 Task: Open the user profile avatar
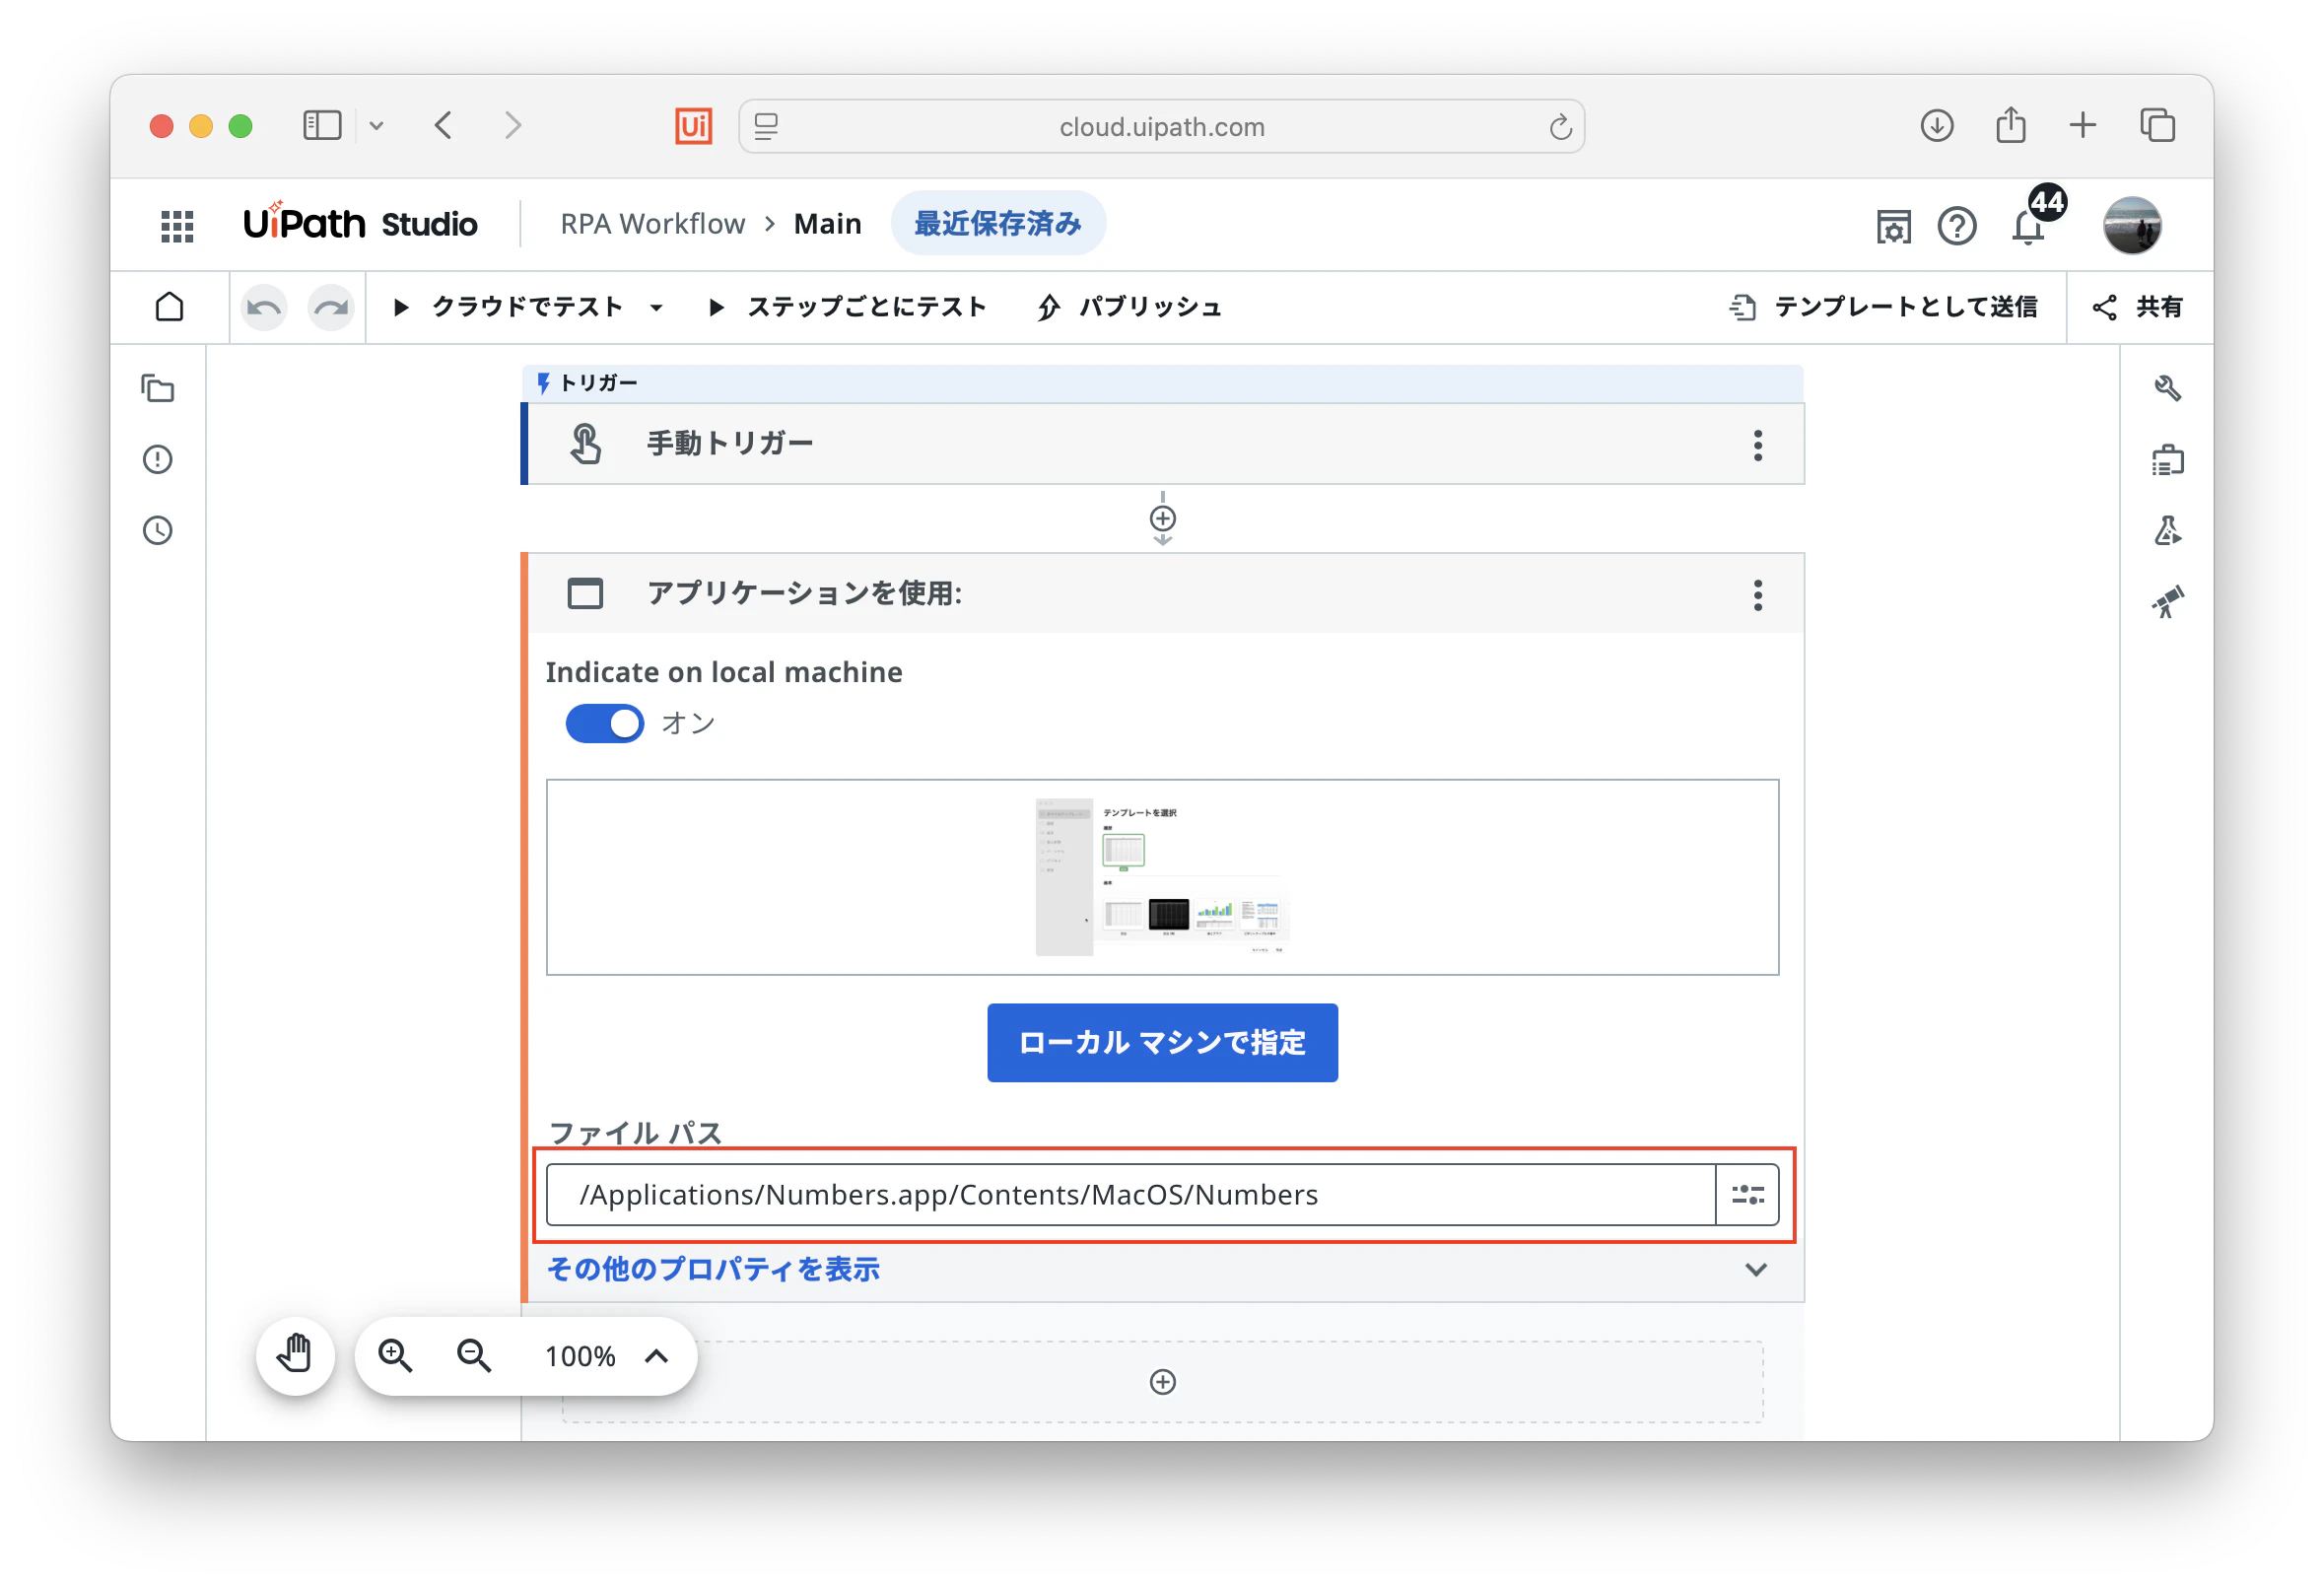pos(2132,225)
